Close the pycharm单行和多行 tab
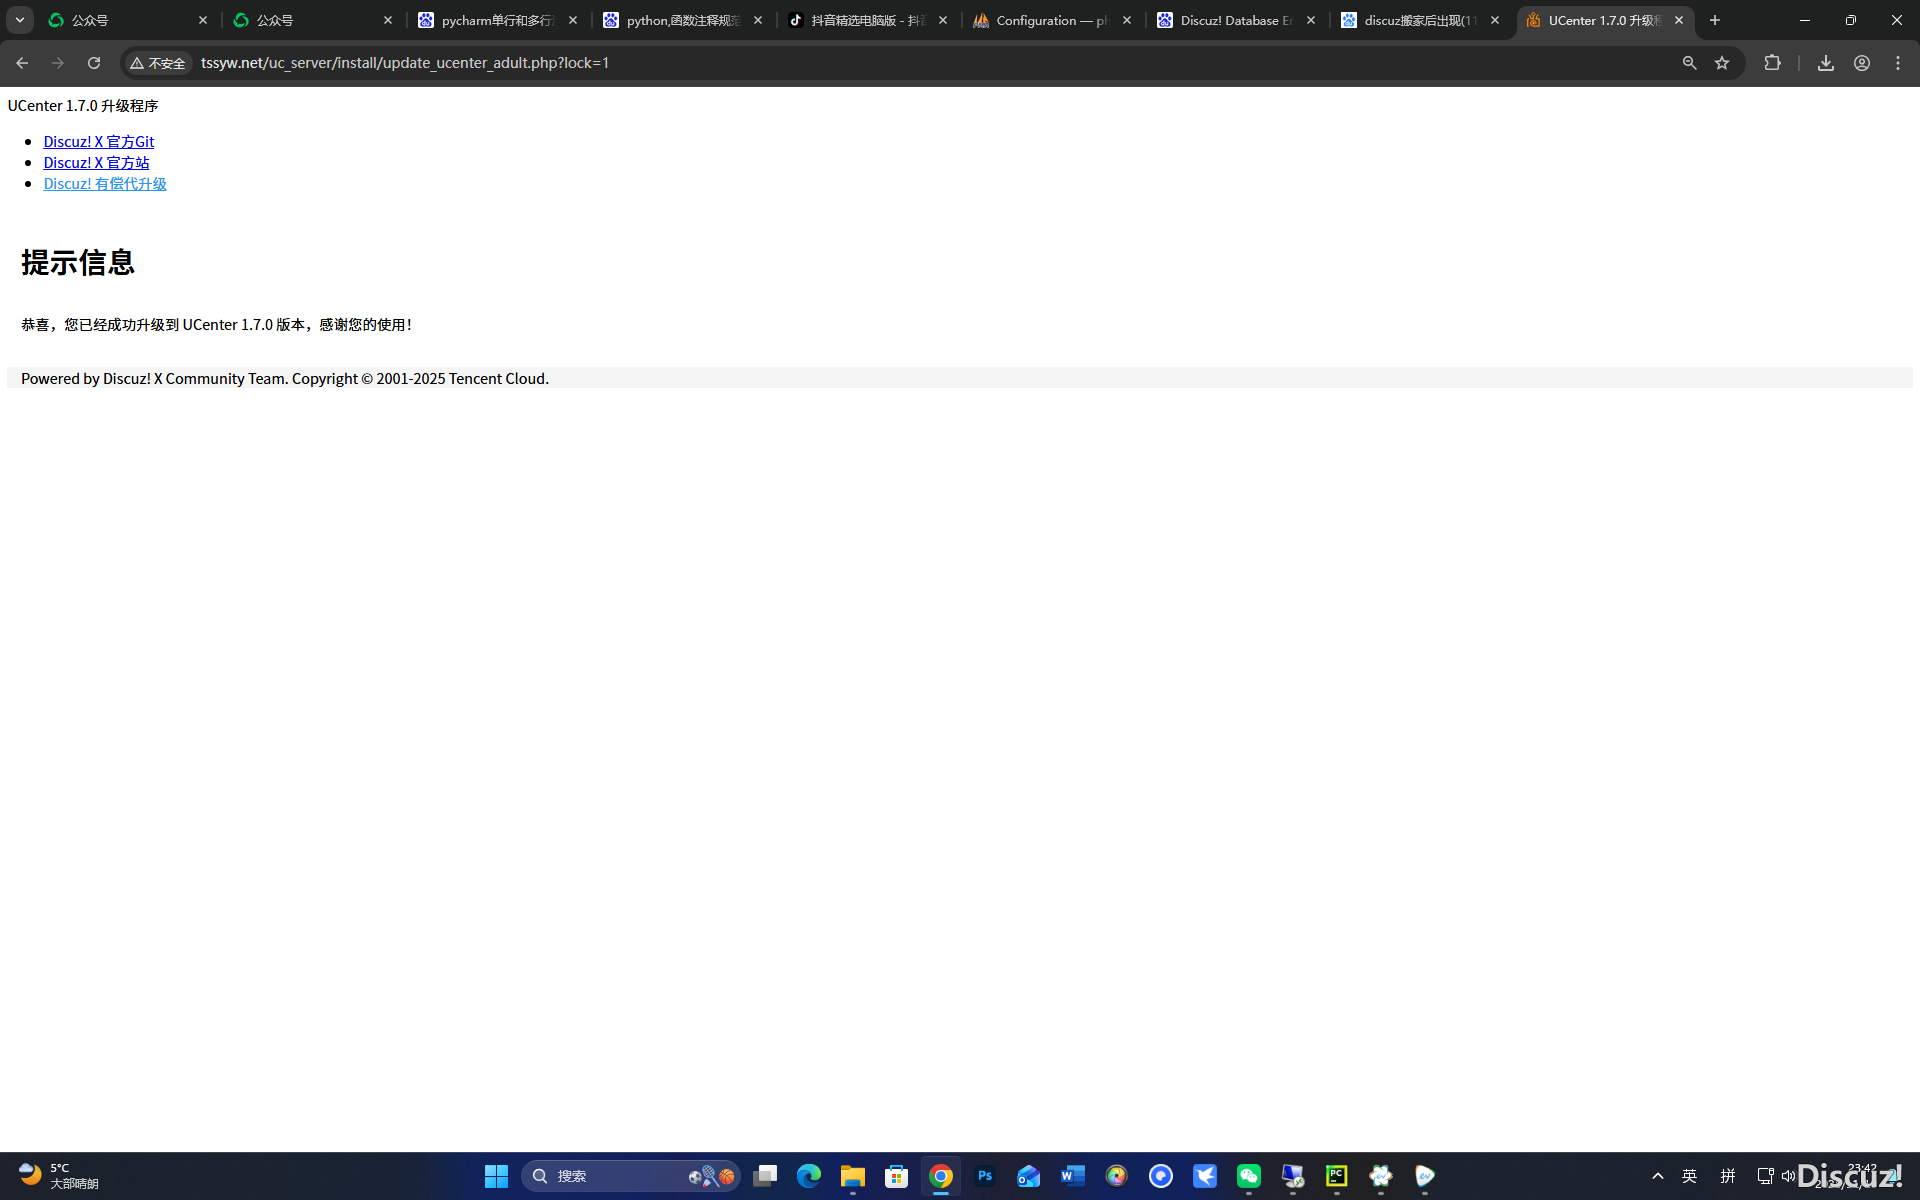Viewport: 1920px width, 1200px height. [573, 20]
